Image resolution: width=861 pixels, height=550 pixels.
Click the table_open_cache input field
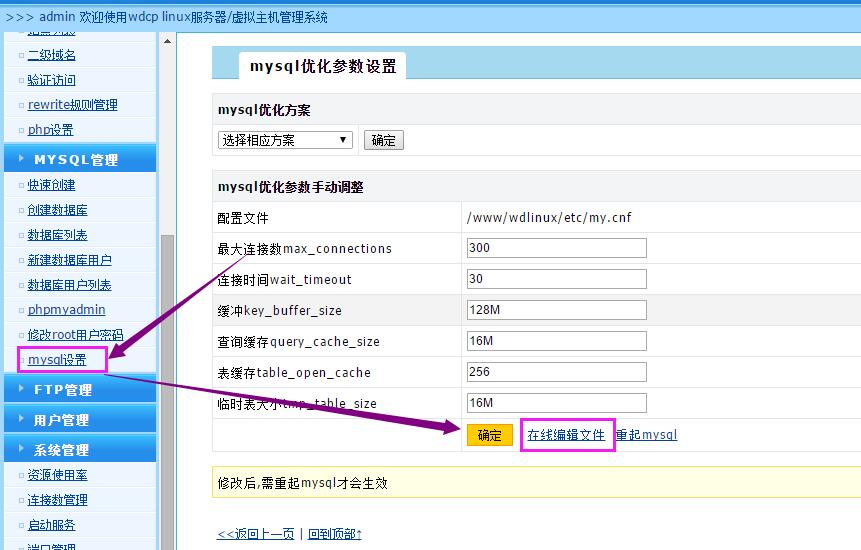(557, 372)
